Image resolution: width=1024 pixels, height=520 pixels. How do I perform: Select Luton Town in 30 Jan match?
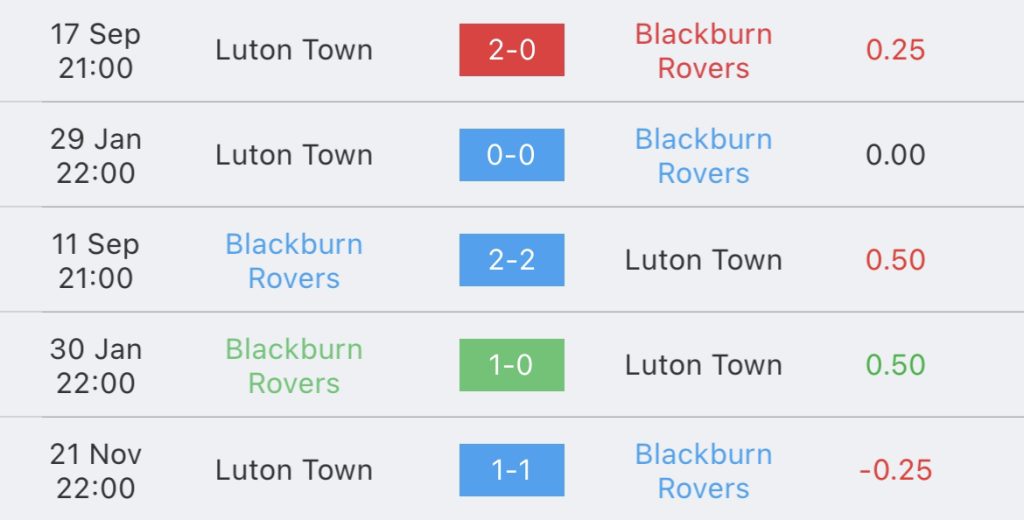point(703,365)
